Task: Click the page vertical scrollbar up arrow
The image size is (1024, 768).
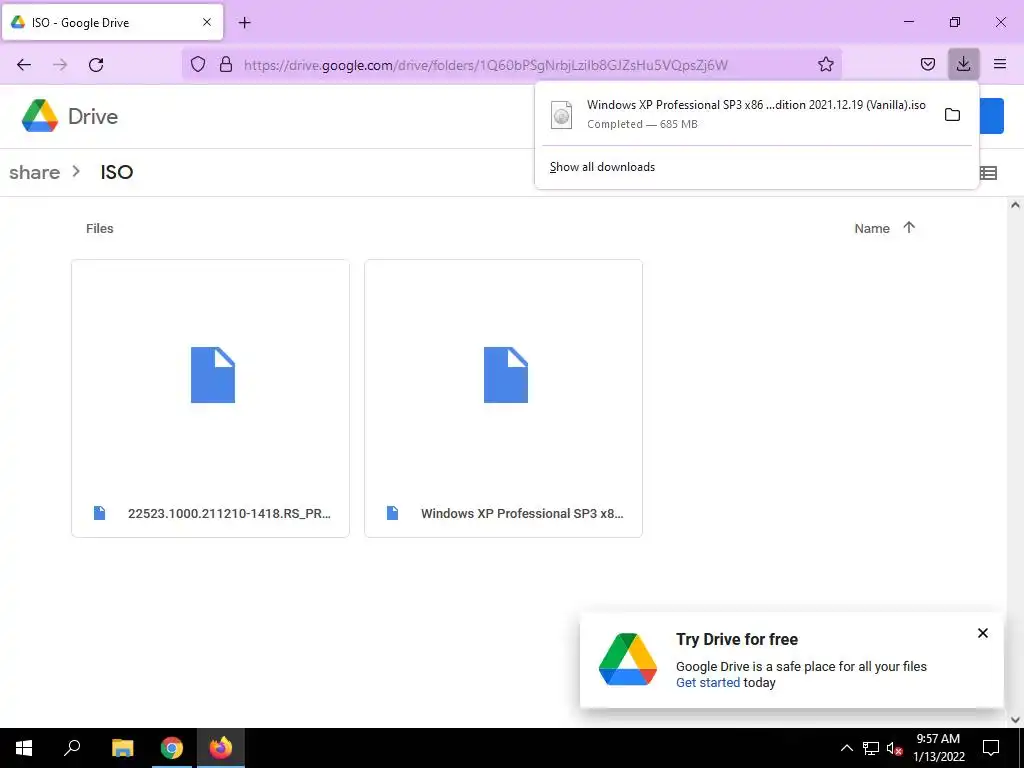Action: (1015, 205)
